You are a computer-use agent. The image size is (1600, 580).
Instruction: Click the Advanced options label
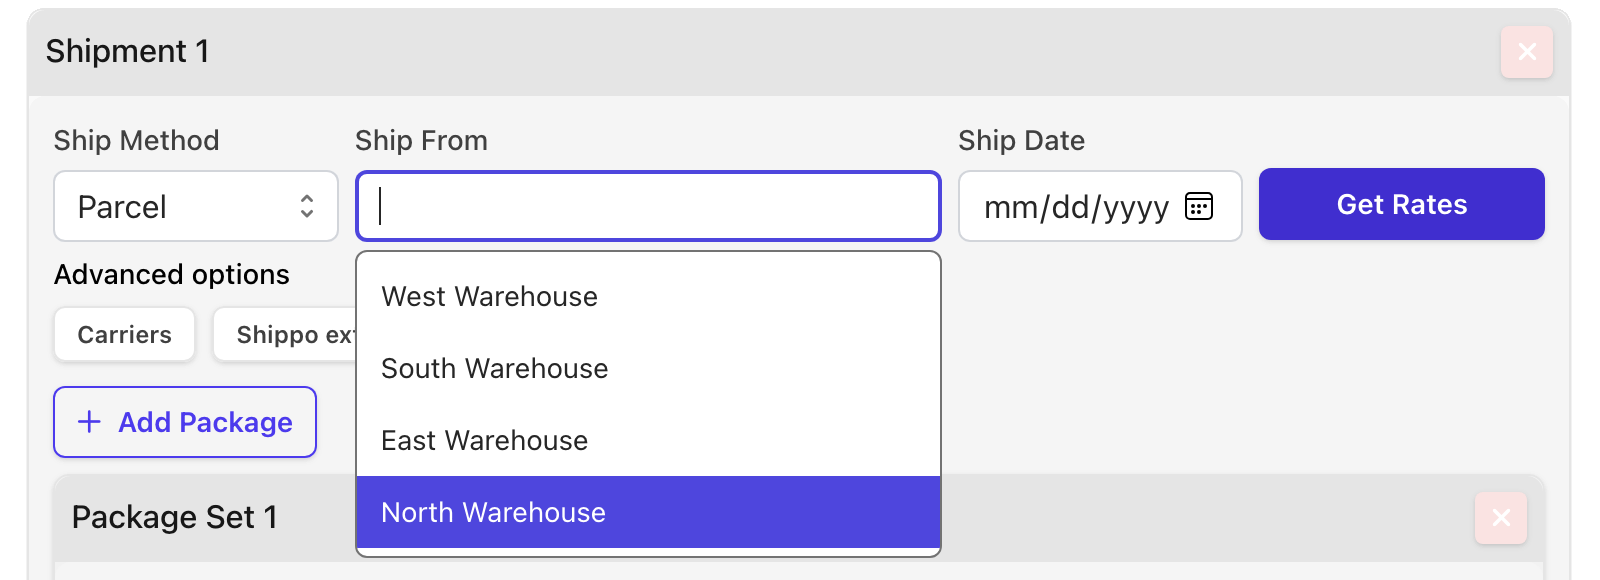[x=172, y=275]
